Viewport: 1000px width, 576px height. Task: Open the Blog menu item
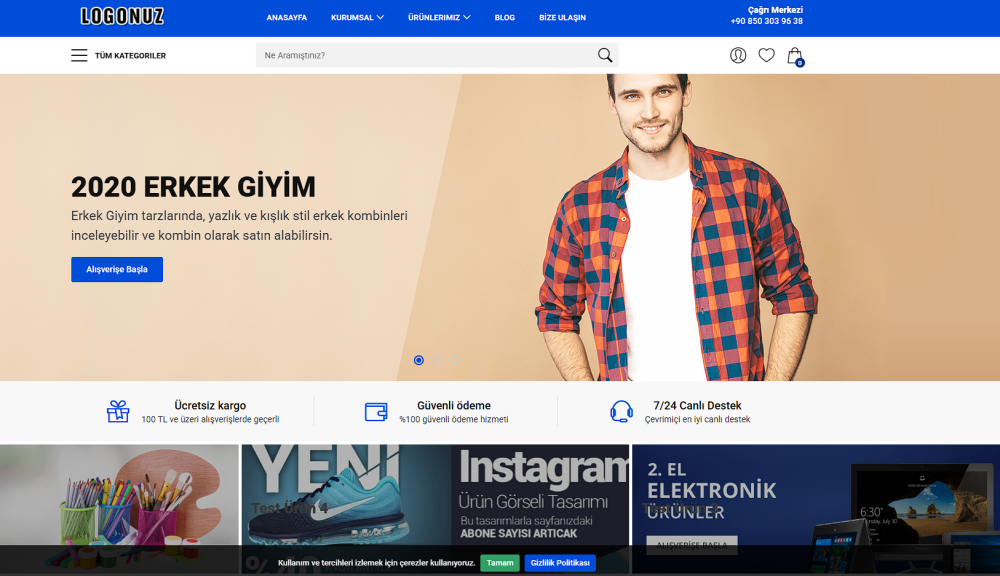(504, 18)
